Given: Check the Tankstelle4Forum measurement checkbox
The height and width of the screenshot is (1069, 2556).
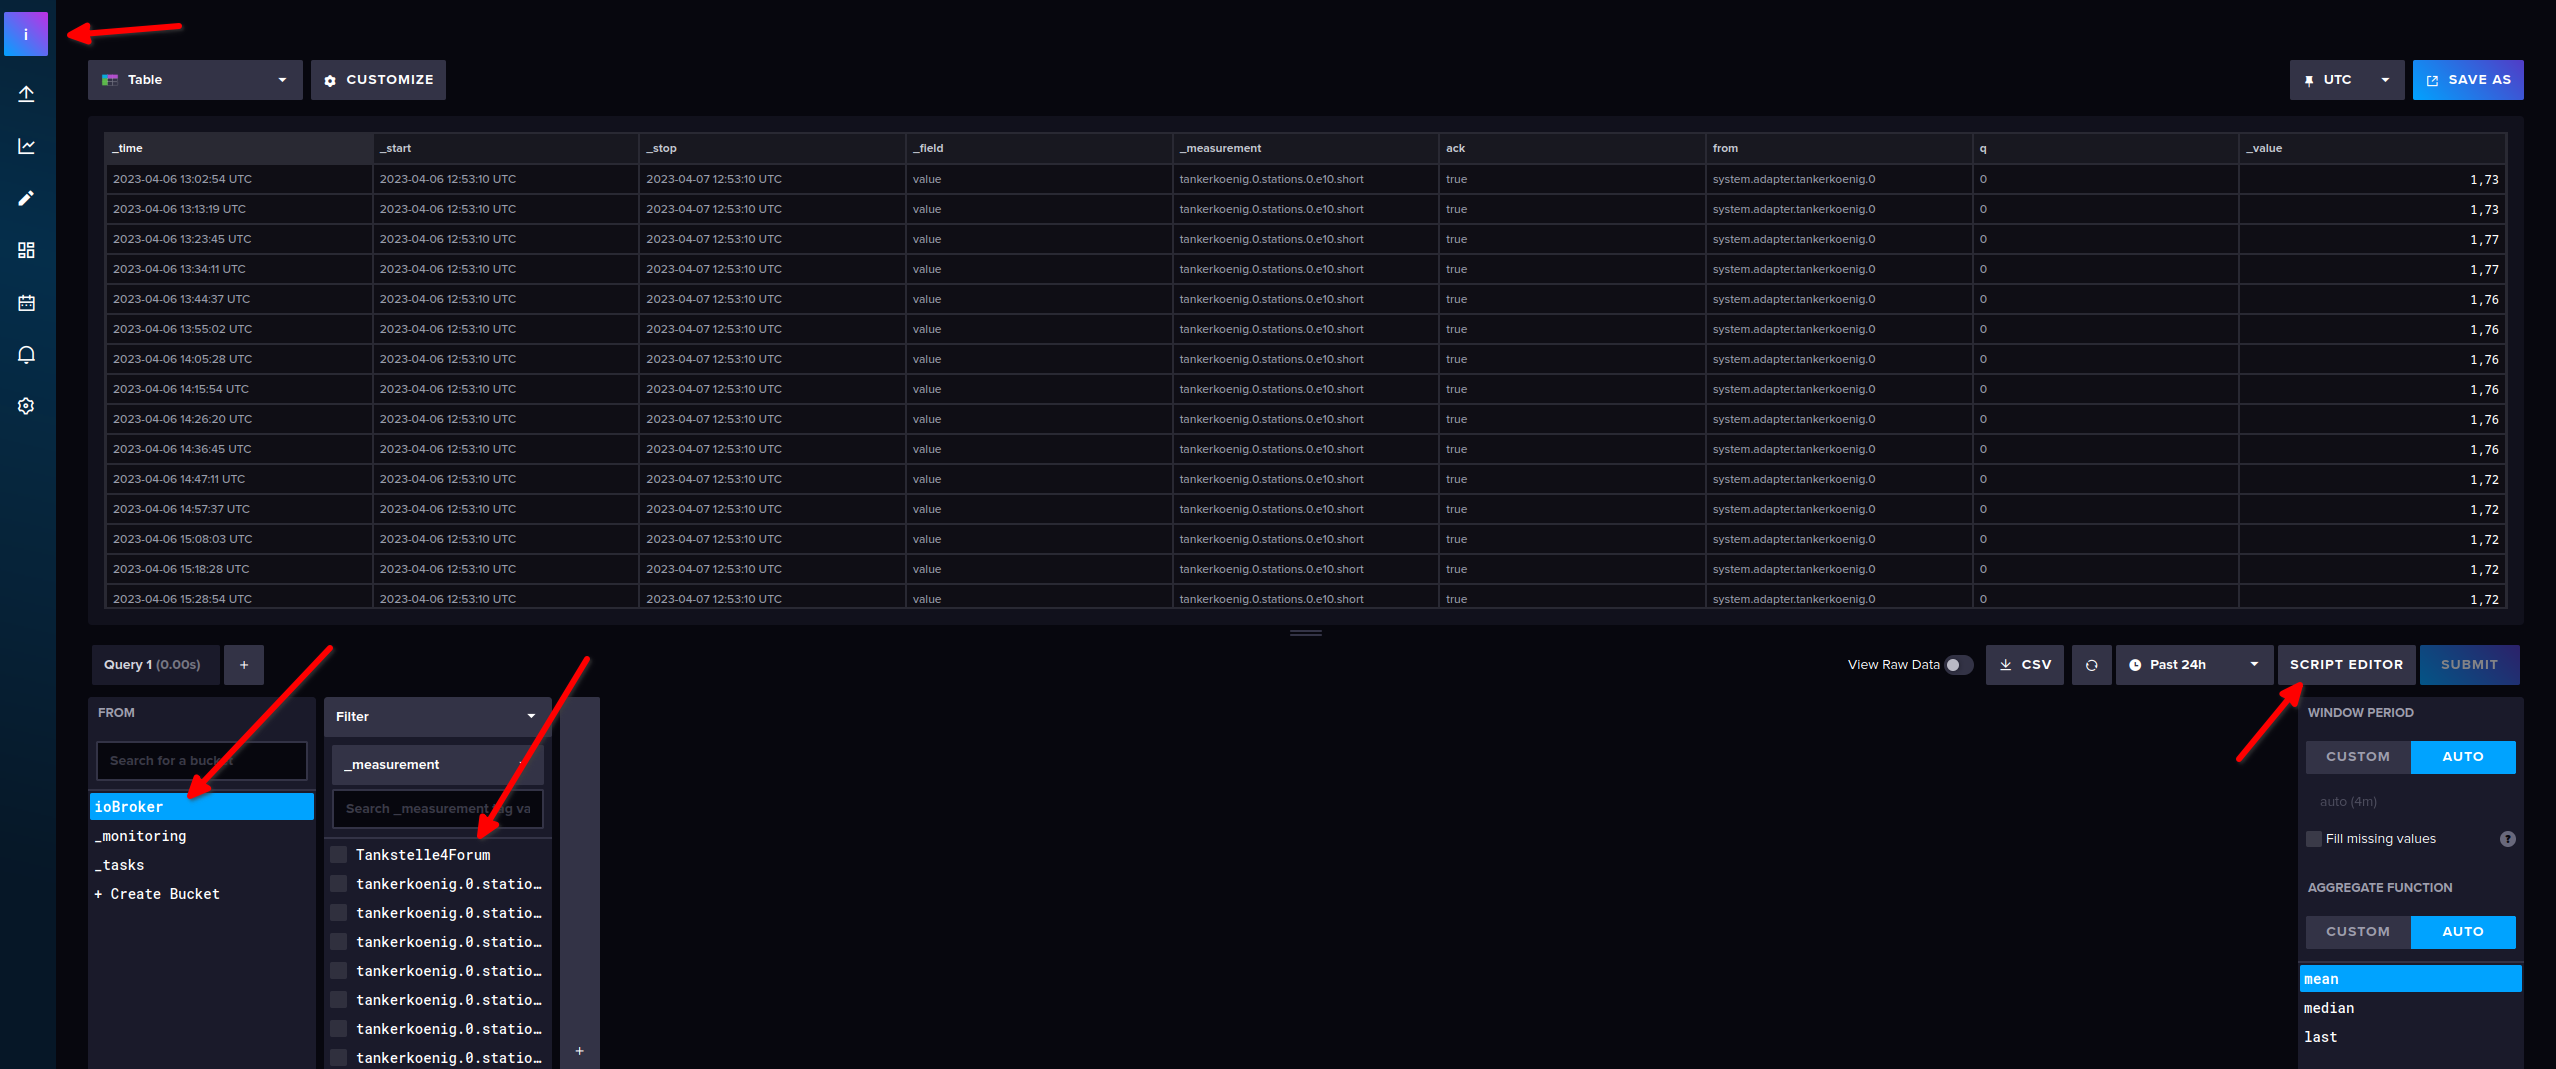Looking at the screenshot, I should [x=339, y=855].
